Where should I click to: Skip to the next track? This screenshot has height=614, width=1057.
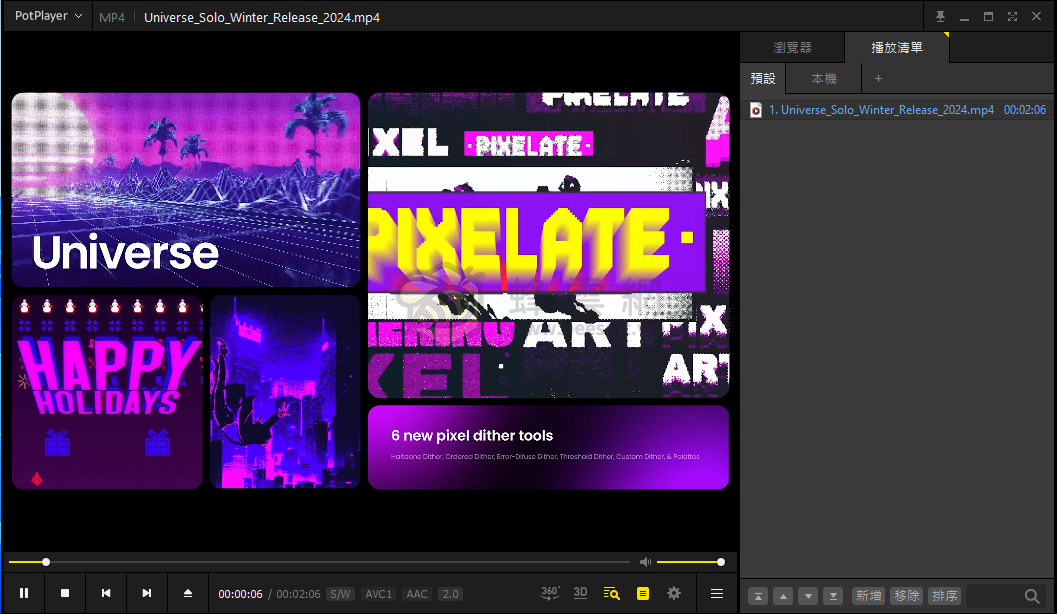click(x=146, y=593)
